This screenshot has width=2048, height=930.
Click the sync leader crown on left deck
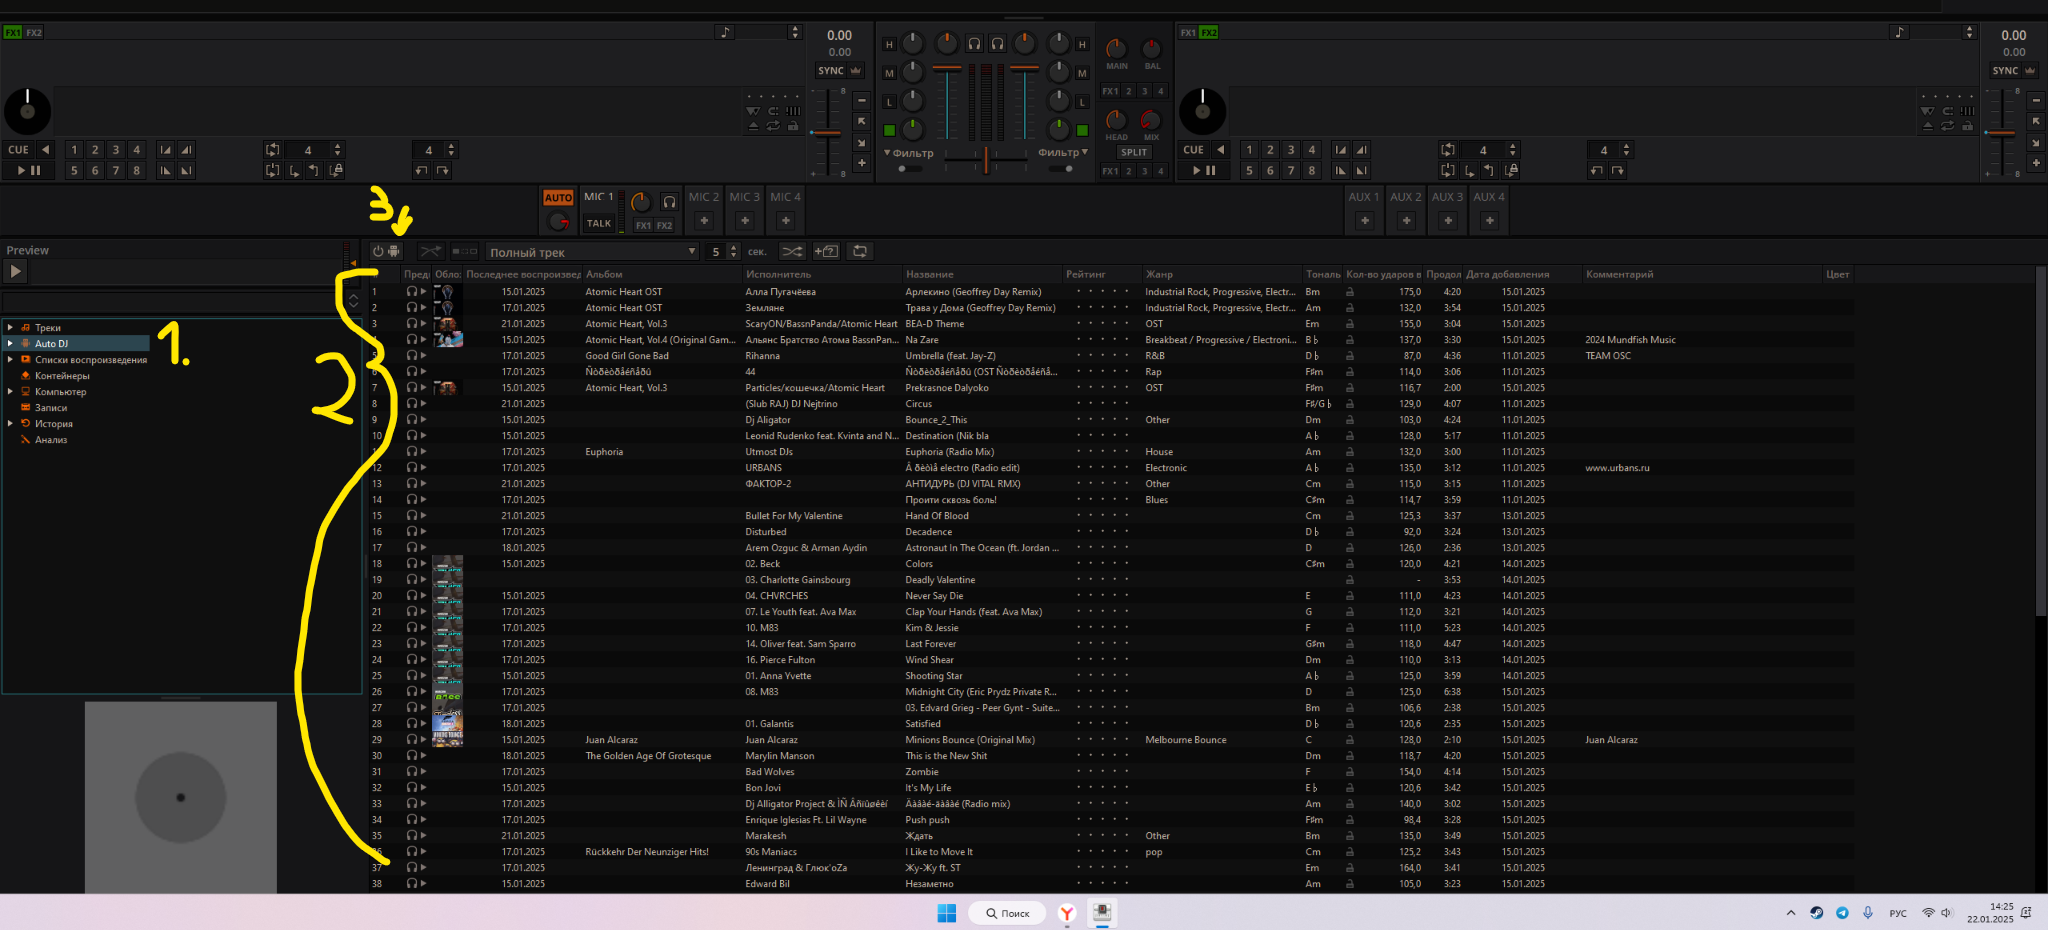click(x=855, y=70)
